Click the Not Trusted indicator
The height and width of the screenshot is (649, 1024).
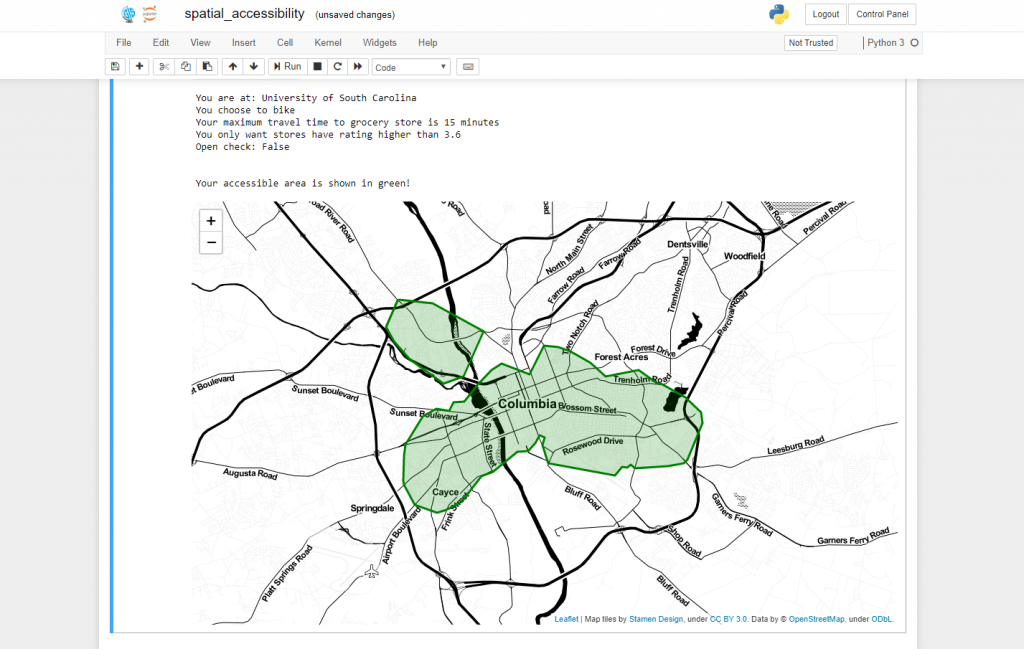(x=810, y=43)
